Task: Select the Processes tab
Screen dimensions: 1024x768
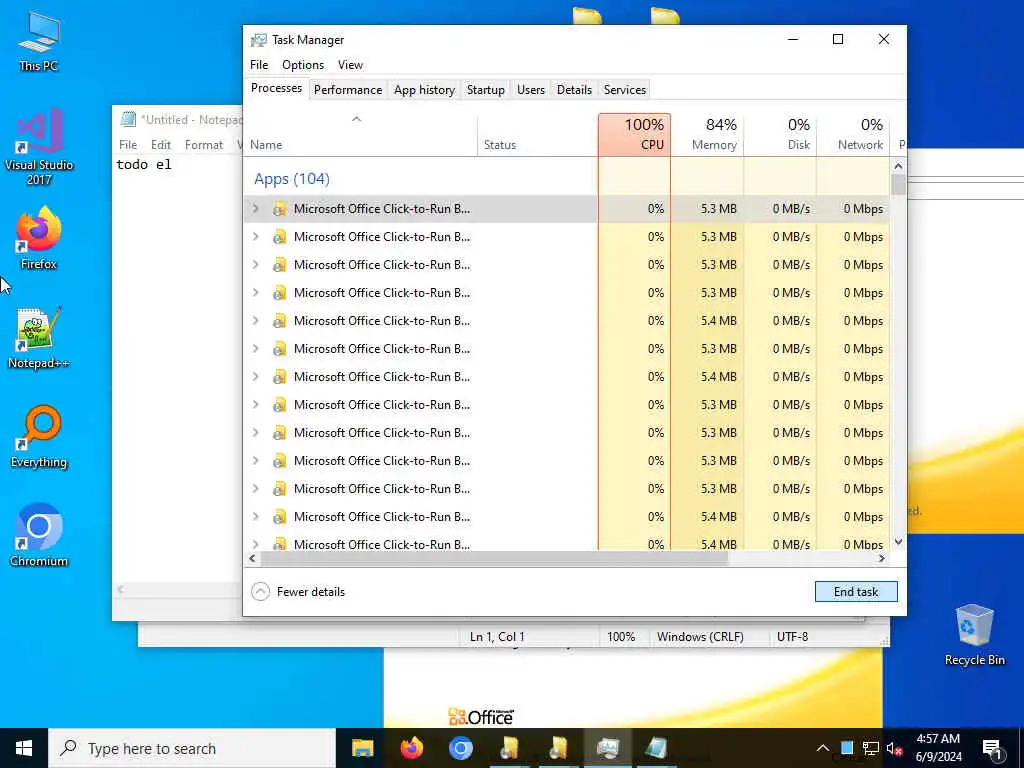Action: (x=276, y=88)
